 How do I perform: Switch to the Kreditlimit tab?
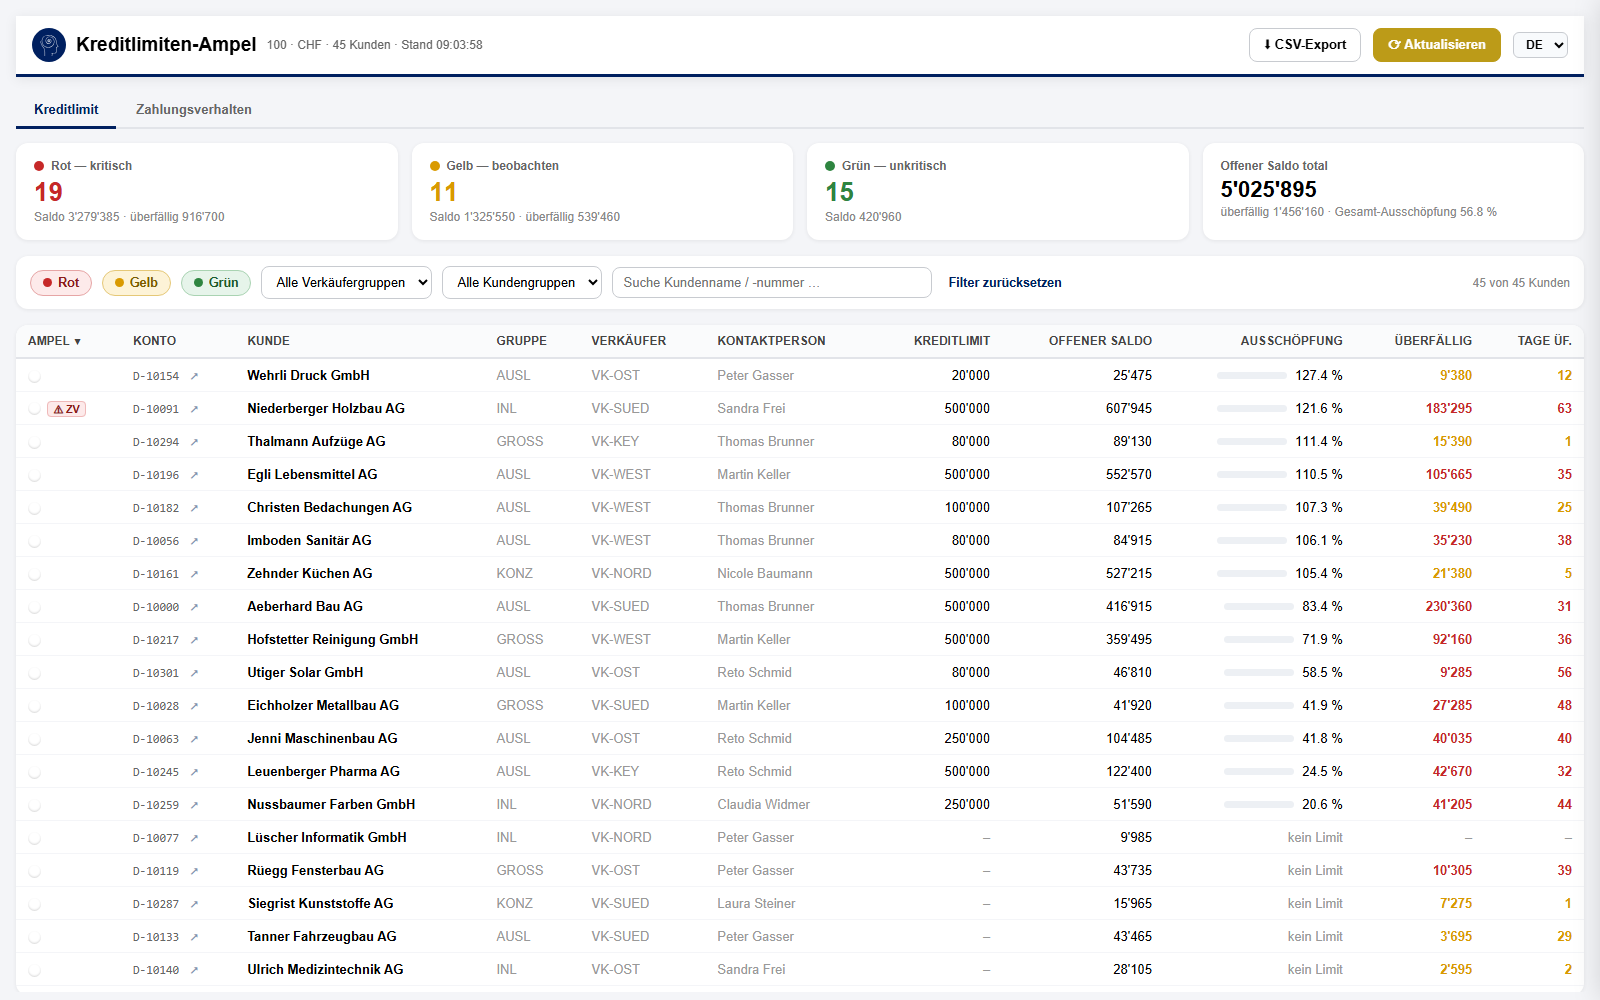[66, 110]
